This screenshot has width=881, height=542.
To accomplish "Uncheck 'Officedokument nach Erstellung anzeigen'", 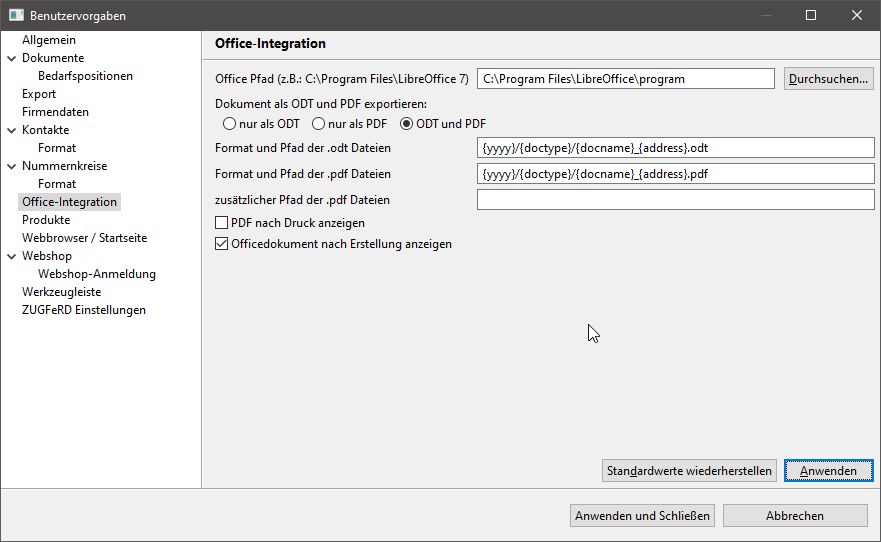I will 221,244.
